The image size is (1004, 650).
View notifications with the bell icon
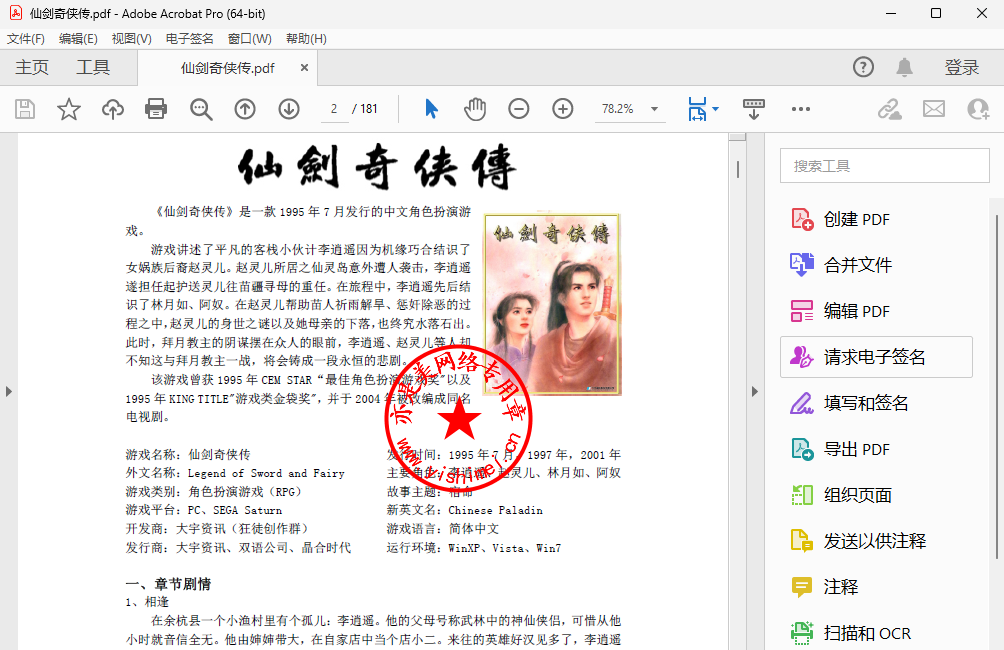pyautogui.click(x=904, y=67)
